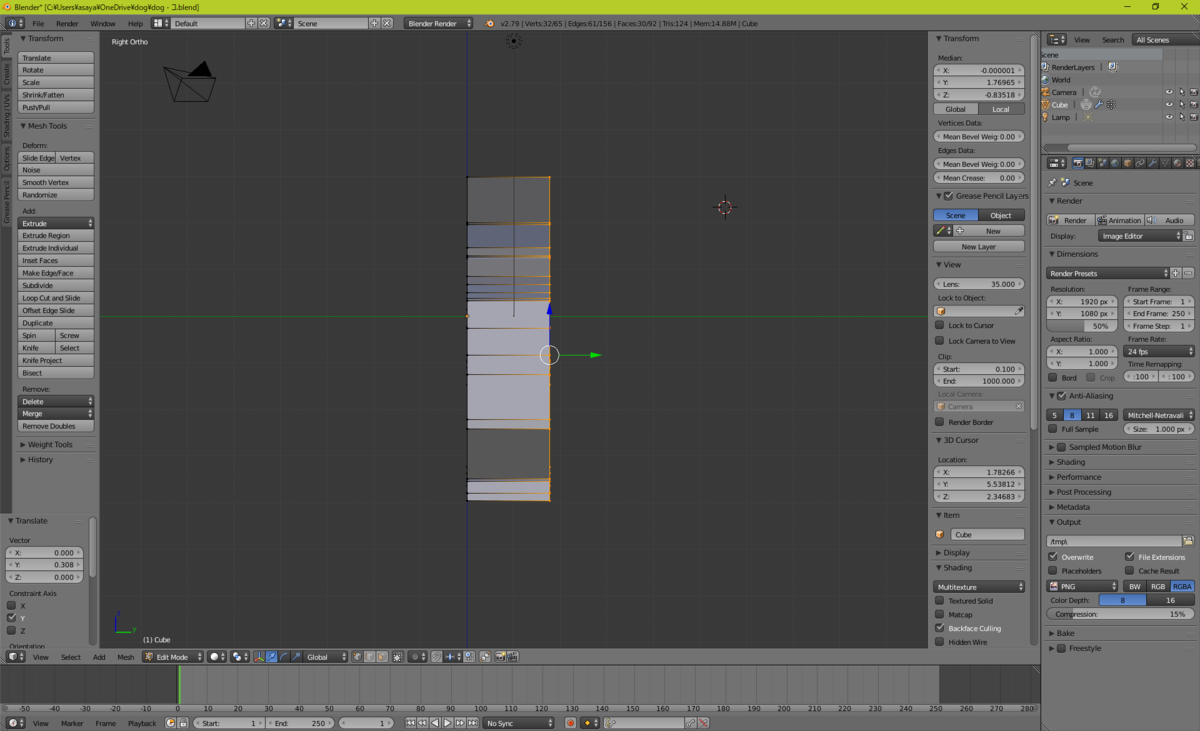Image resolution: width=1200 pixels, height=731 pixels.
Task: Click the folder icon beside output path
Action: [1189, 541]
